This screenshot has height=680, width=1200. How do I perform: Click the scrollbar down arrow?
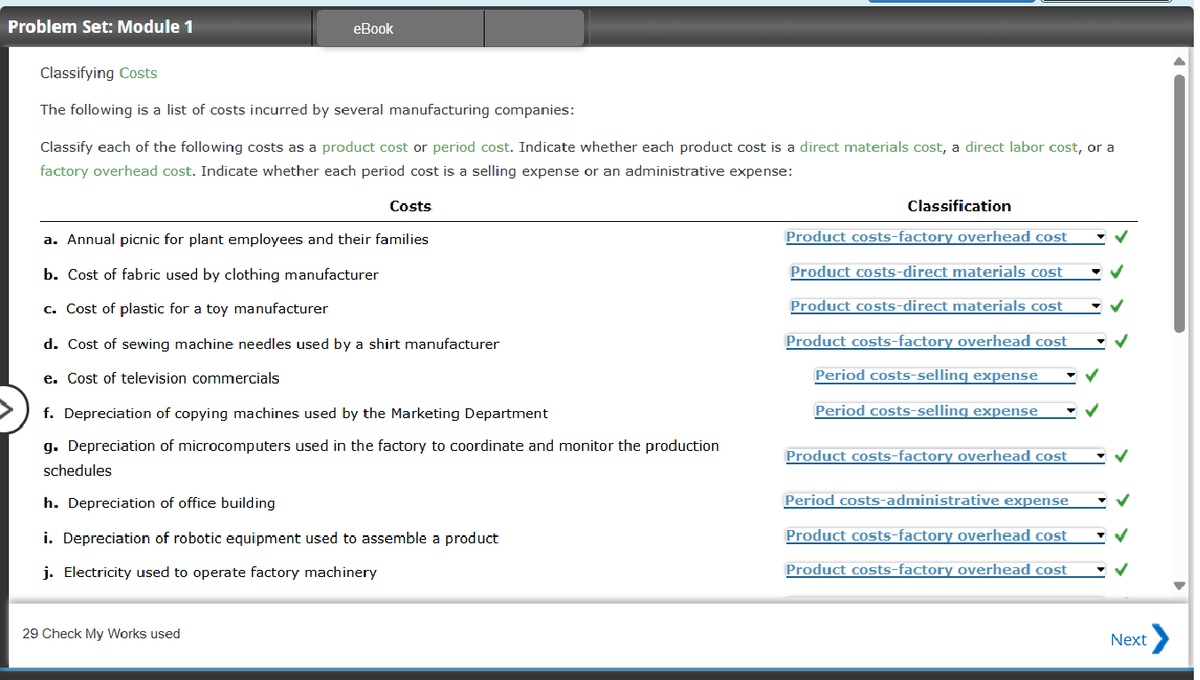pos(1180,585)
